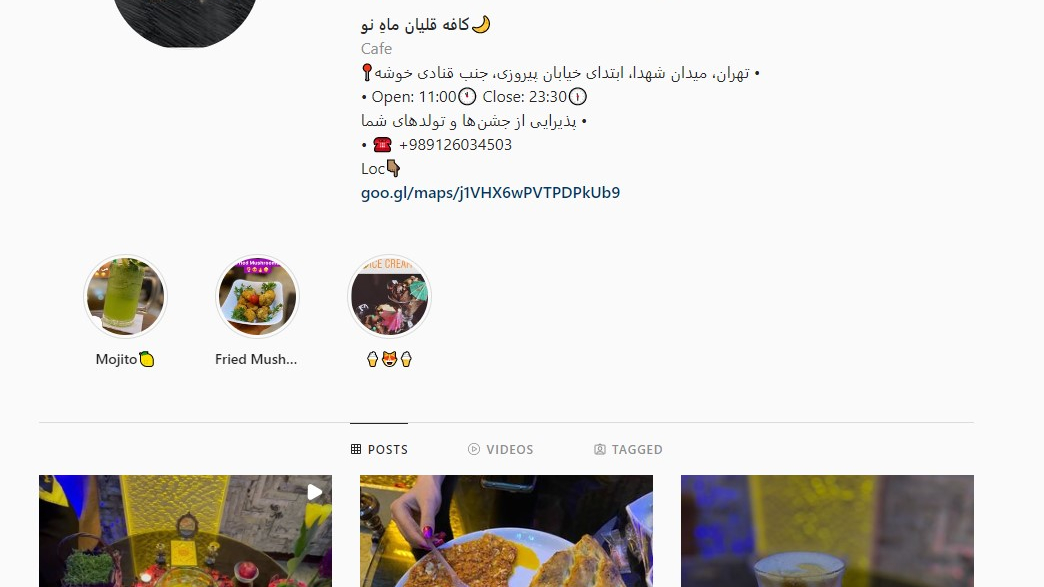Open the Fried Mushroom highlight circle
1044x587 pixels.
257,296
